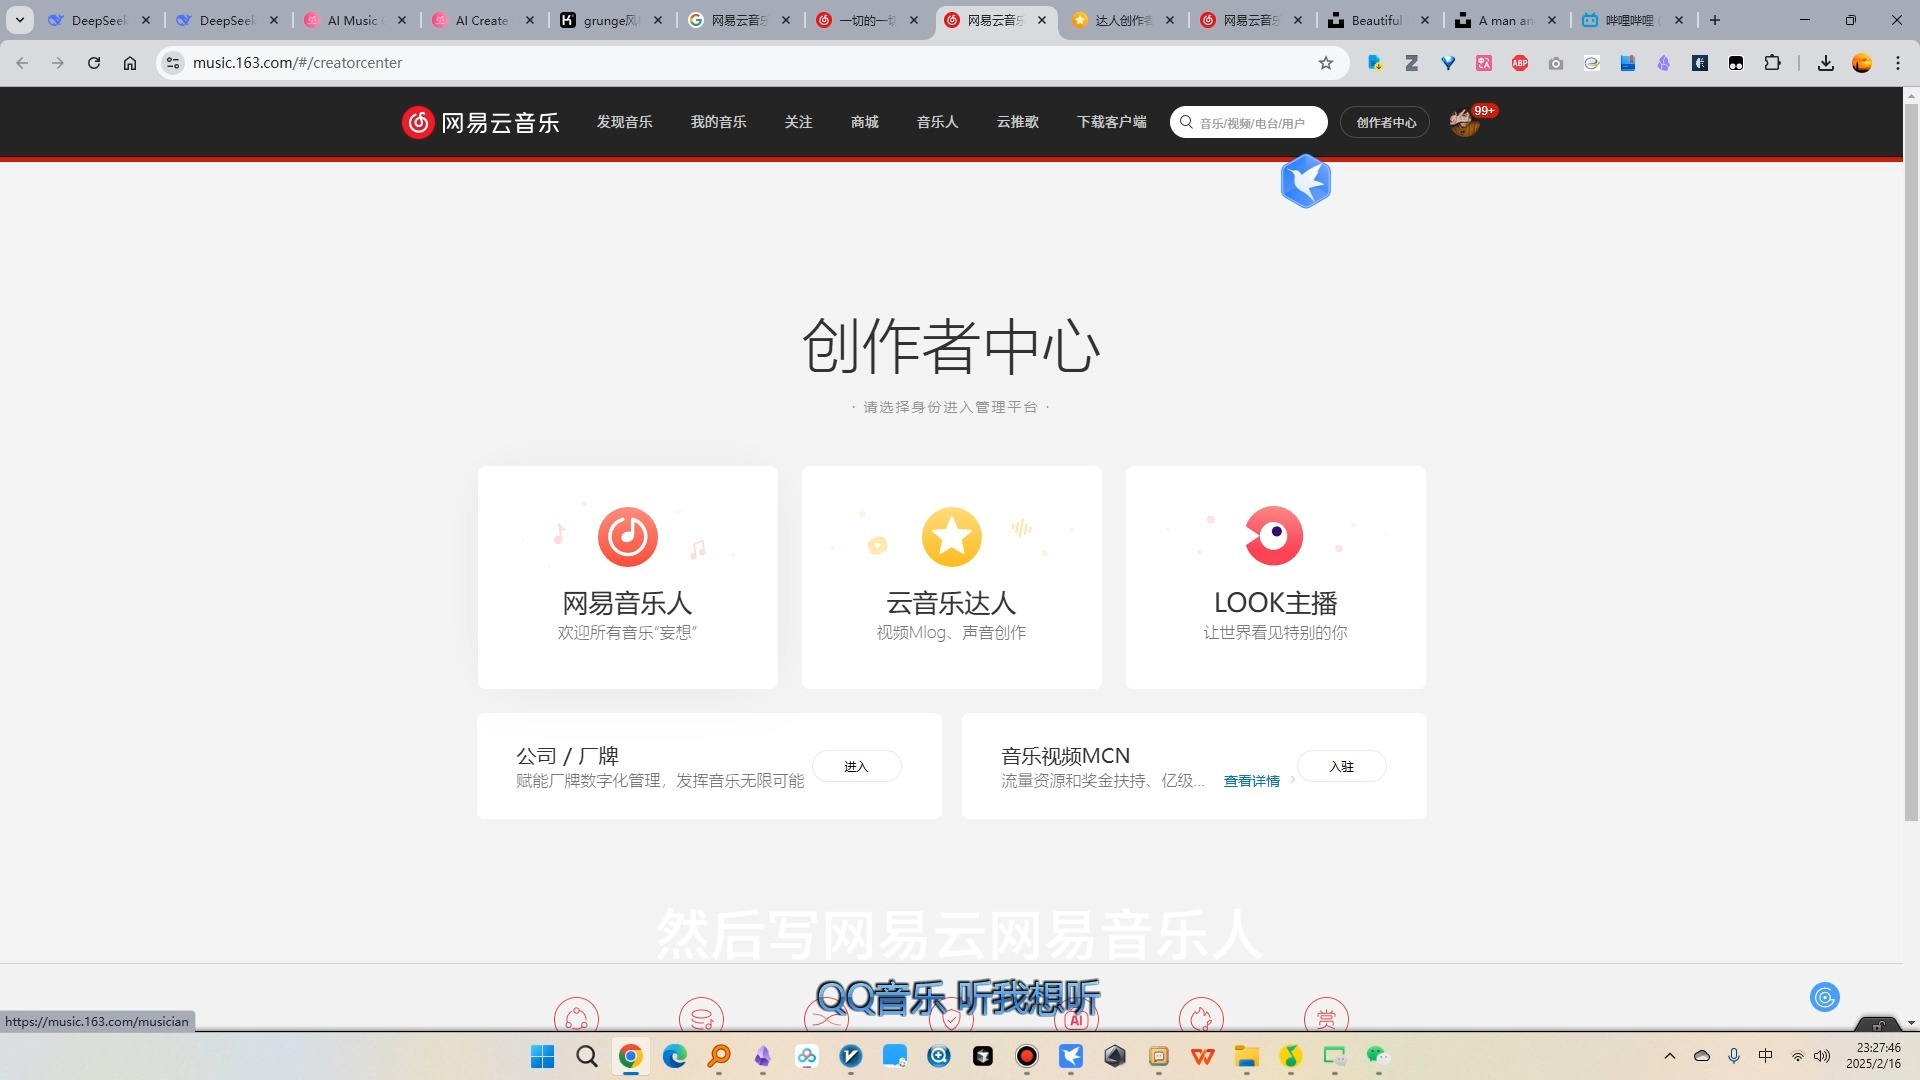The image size is (1920, 1080).
Task: Show hidden system tray icons
Action: point(1669,1056)
